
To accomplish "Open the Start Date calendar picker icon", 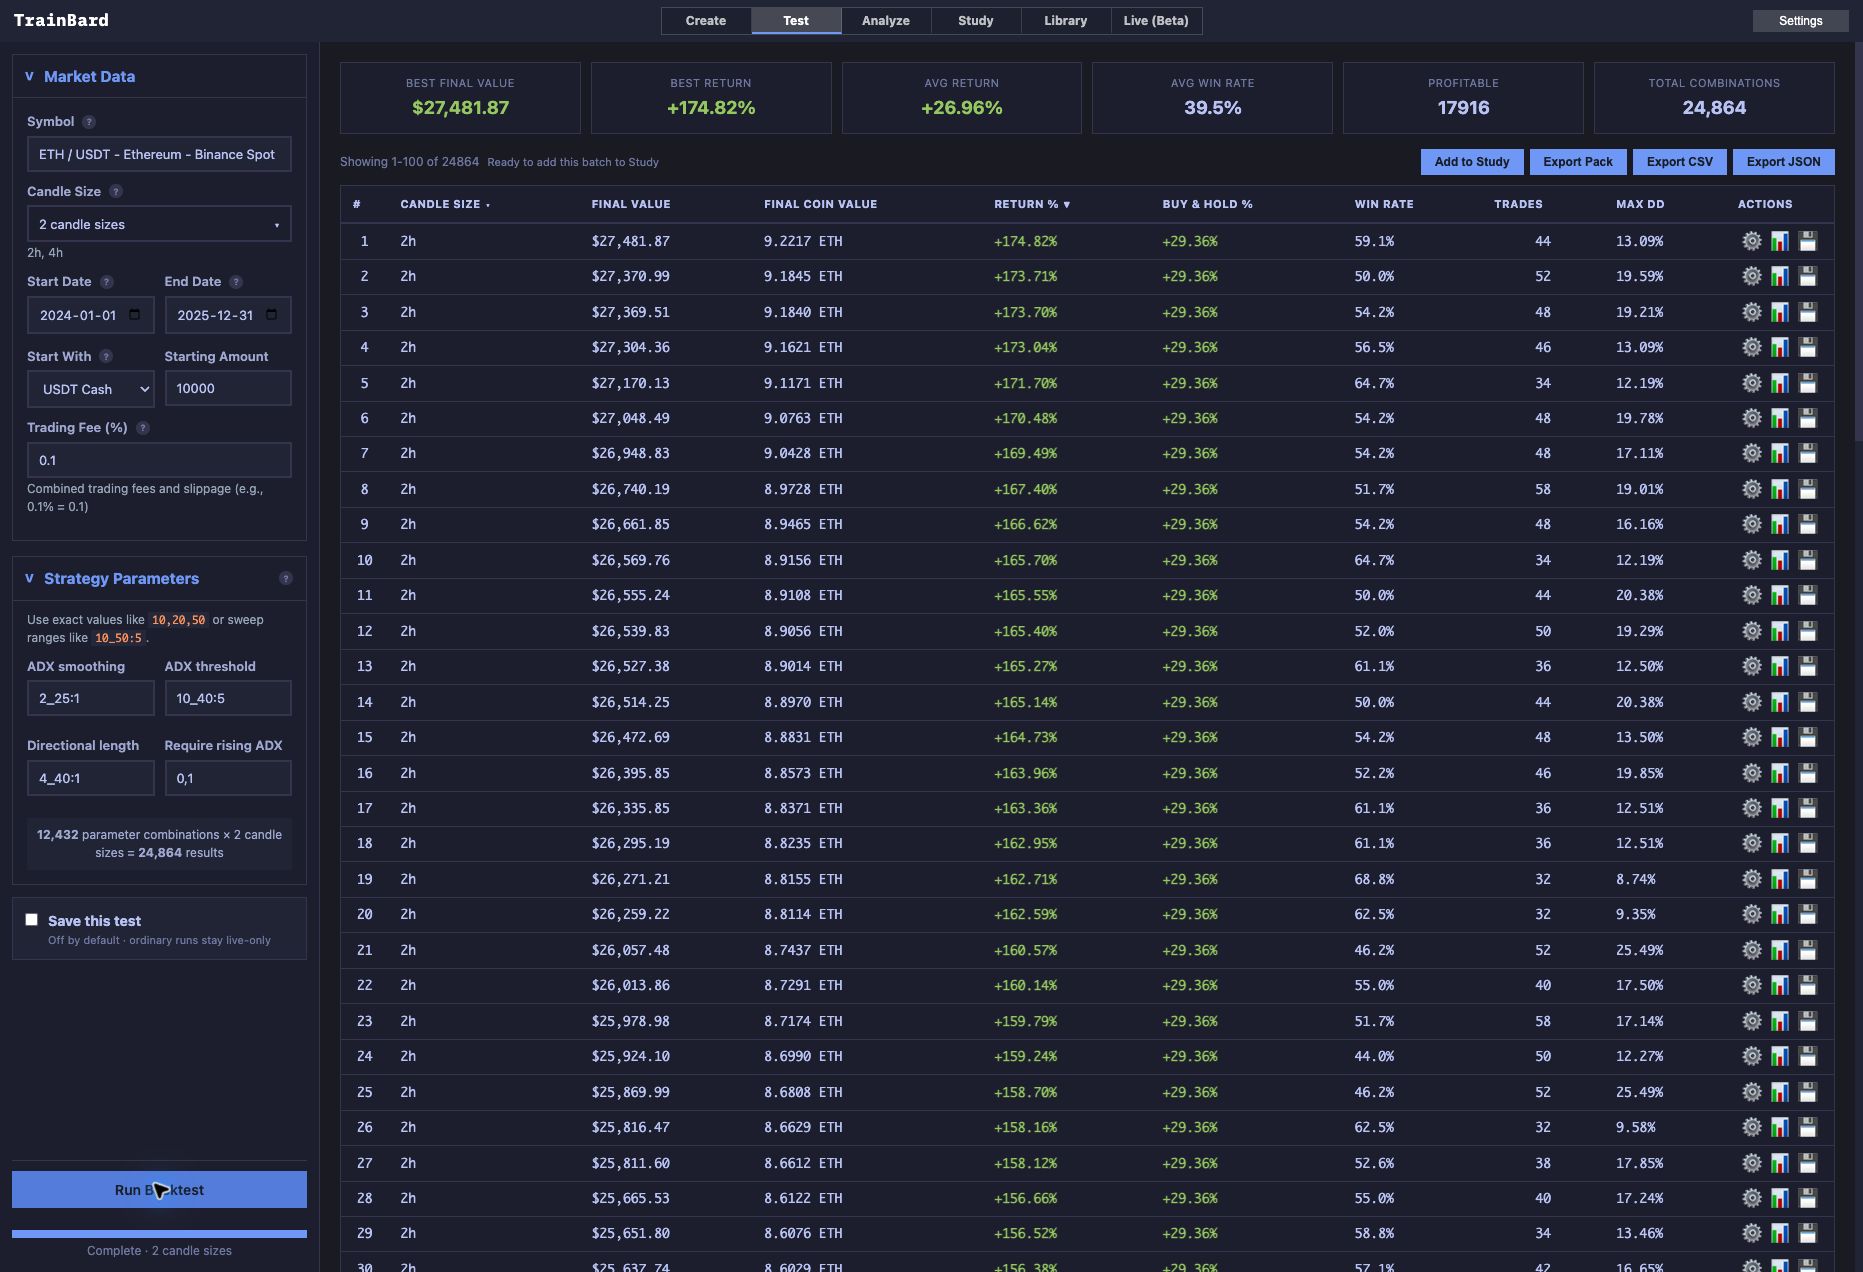I will click(135, 315).
